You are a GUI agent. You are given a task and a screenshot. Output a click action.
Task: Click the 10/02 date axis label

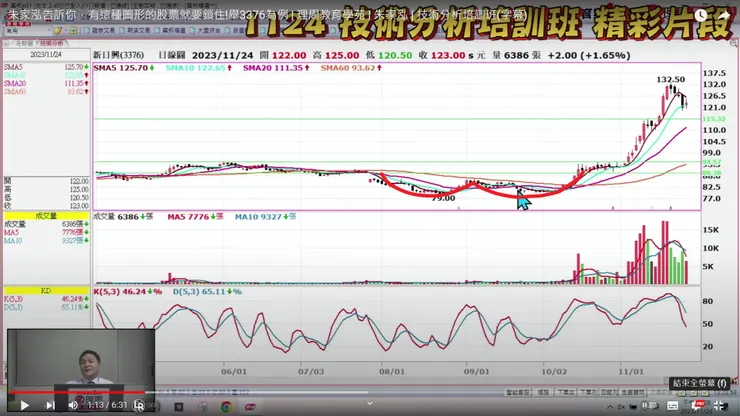[x=554, y=372]
